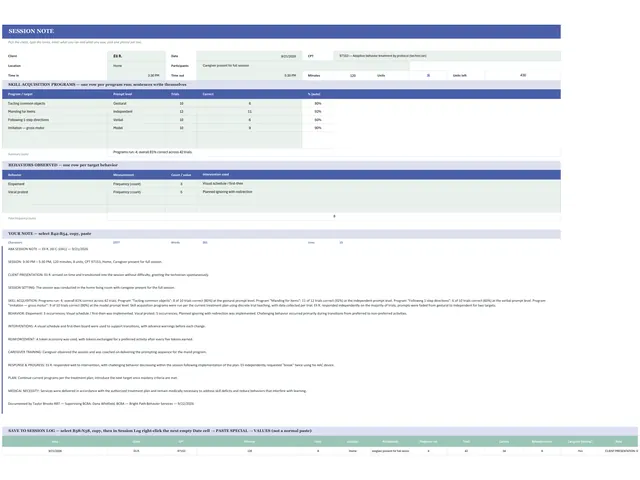Select the "SKILL ACQUISITION PROGRAMS" section heading
Viewport: 640px width, 480px height.
(281, 85)
